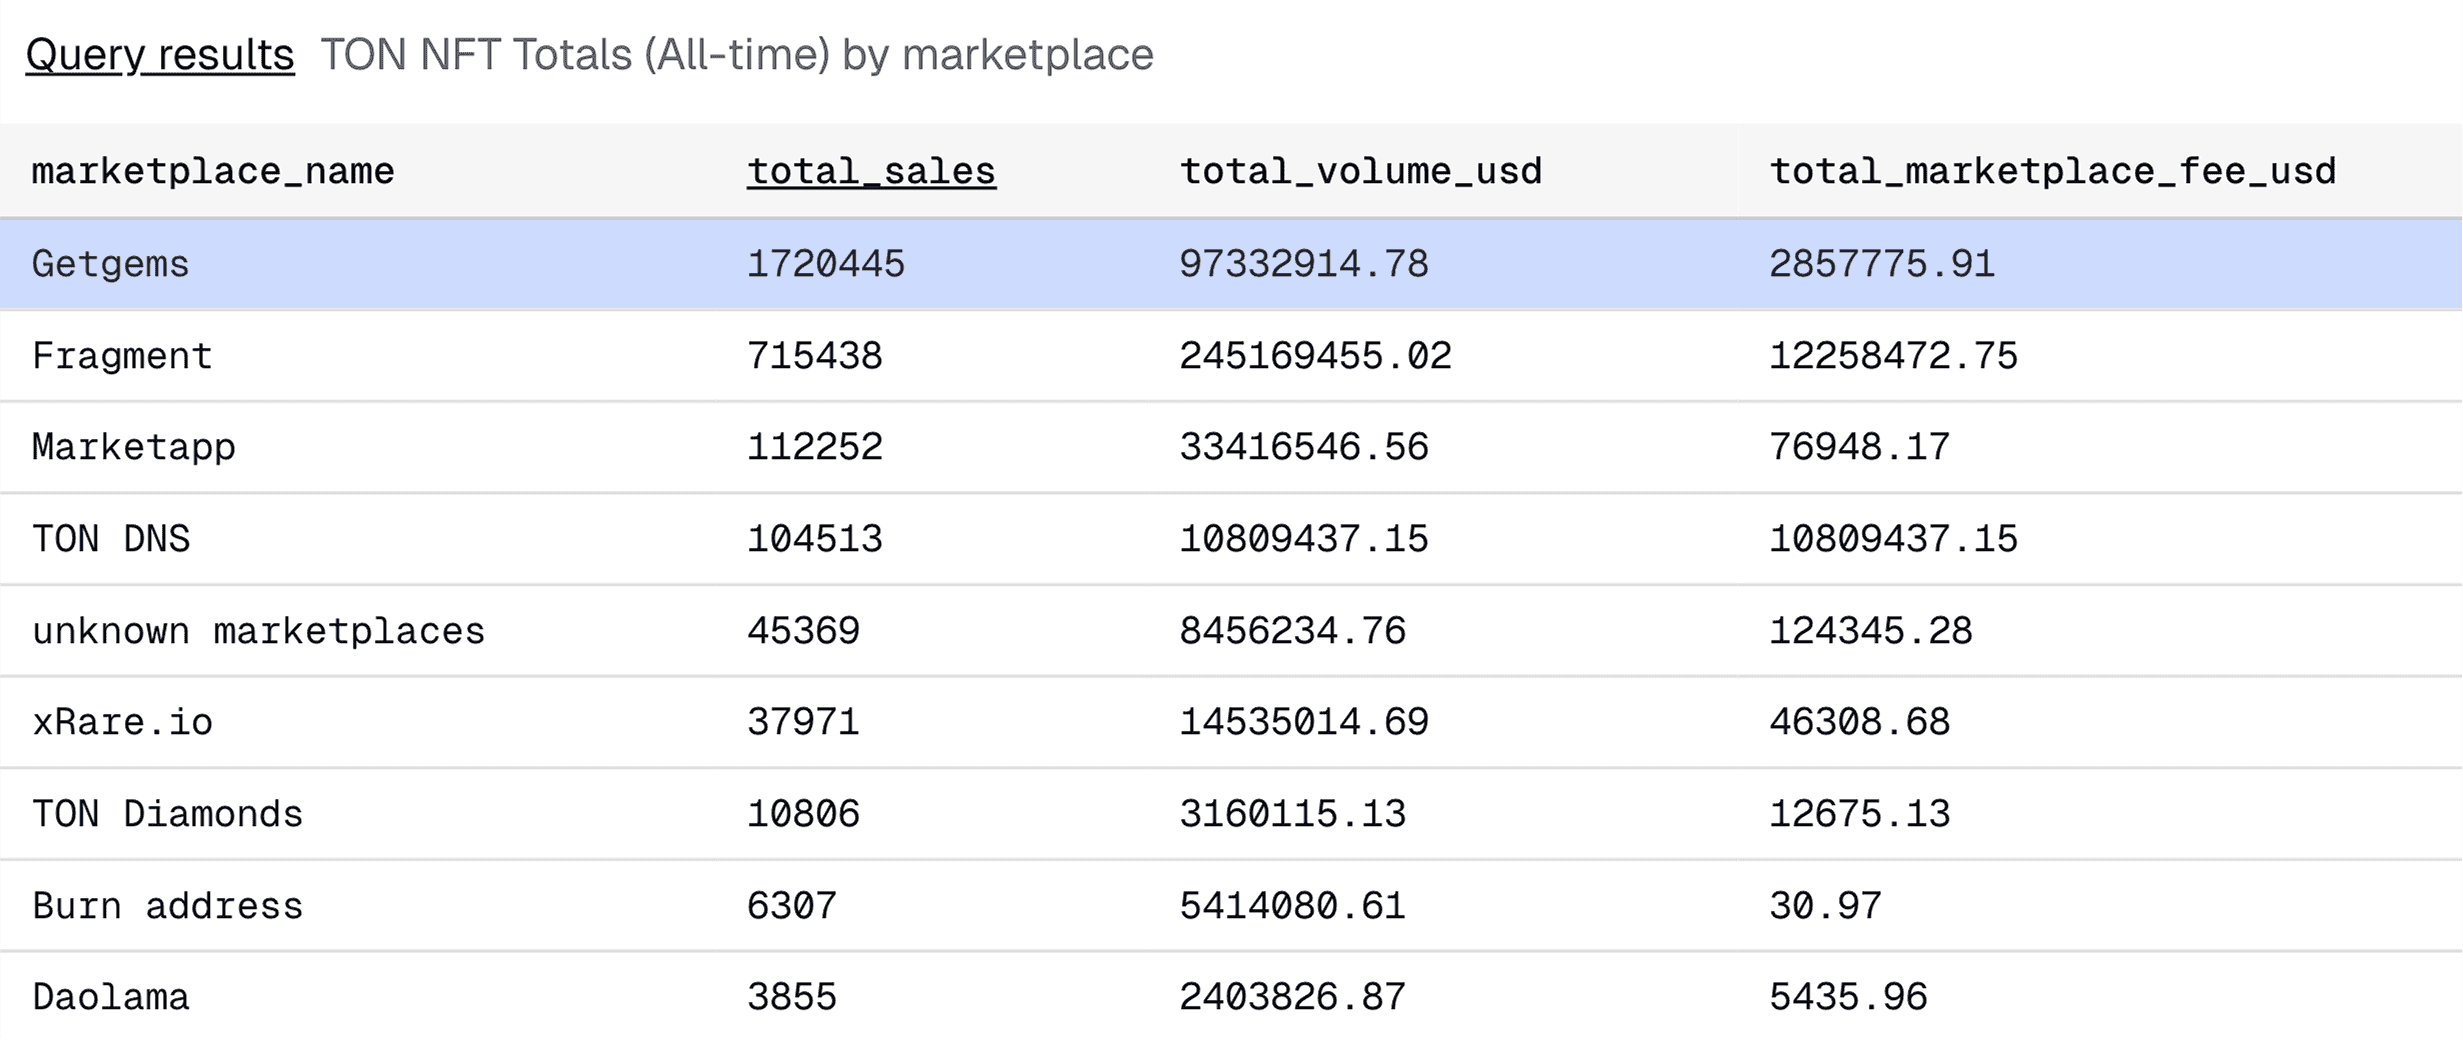Click total sales value 37971

803,722
